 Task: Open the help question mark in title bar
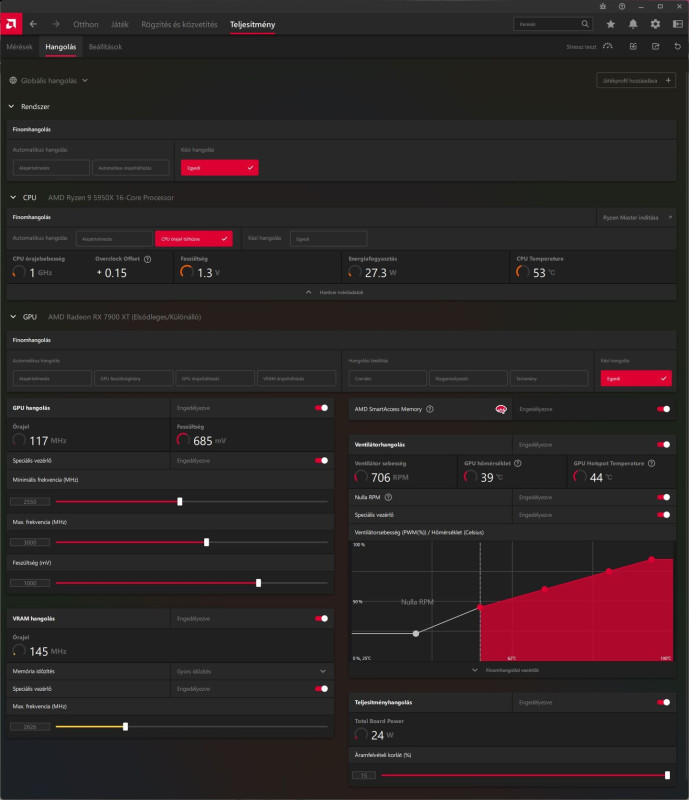pyautogui.click(x=622, y=6)
